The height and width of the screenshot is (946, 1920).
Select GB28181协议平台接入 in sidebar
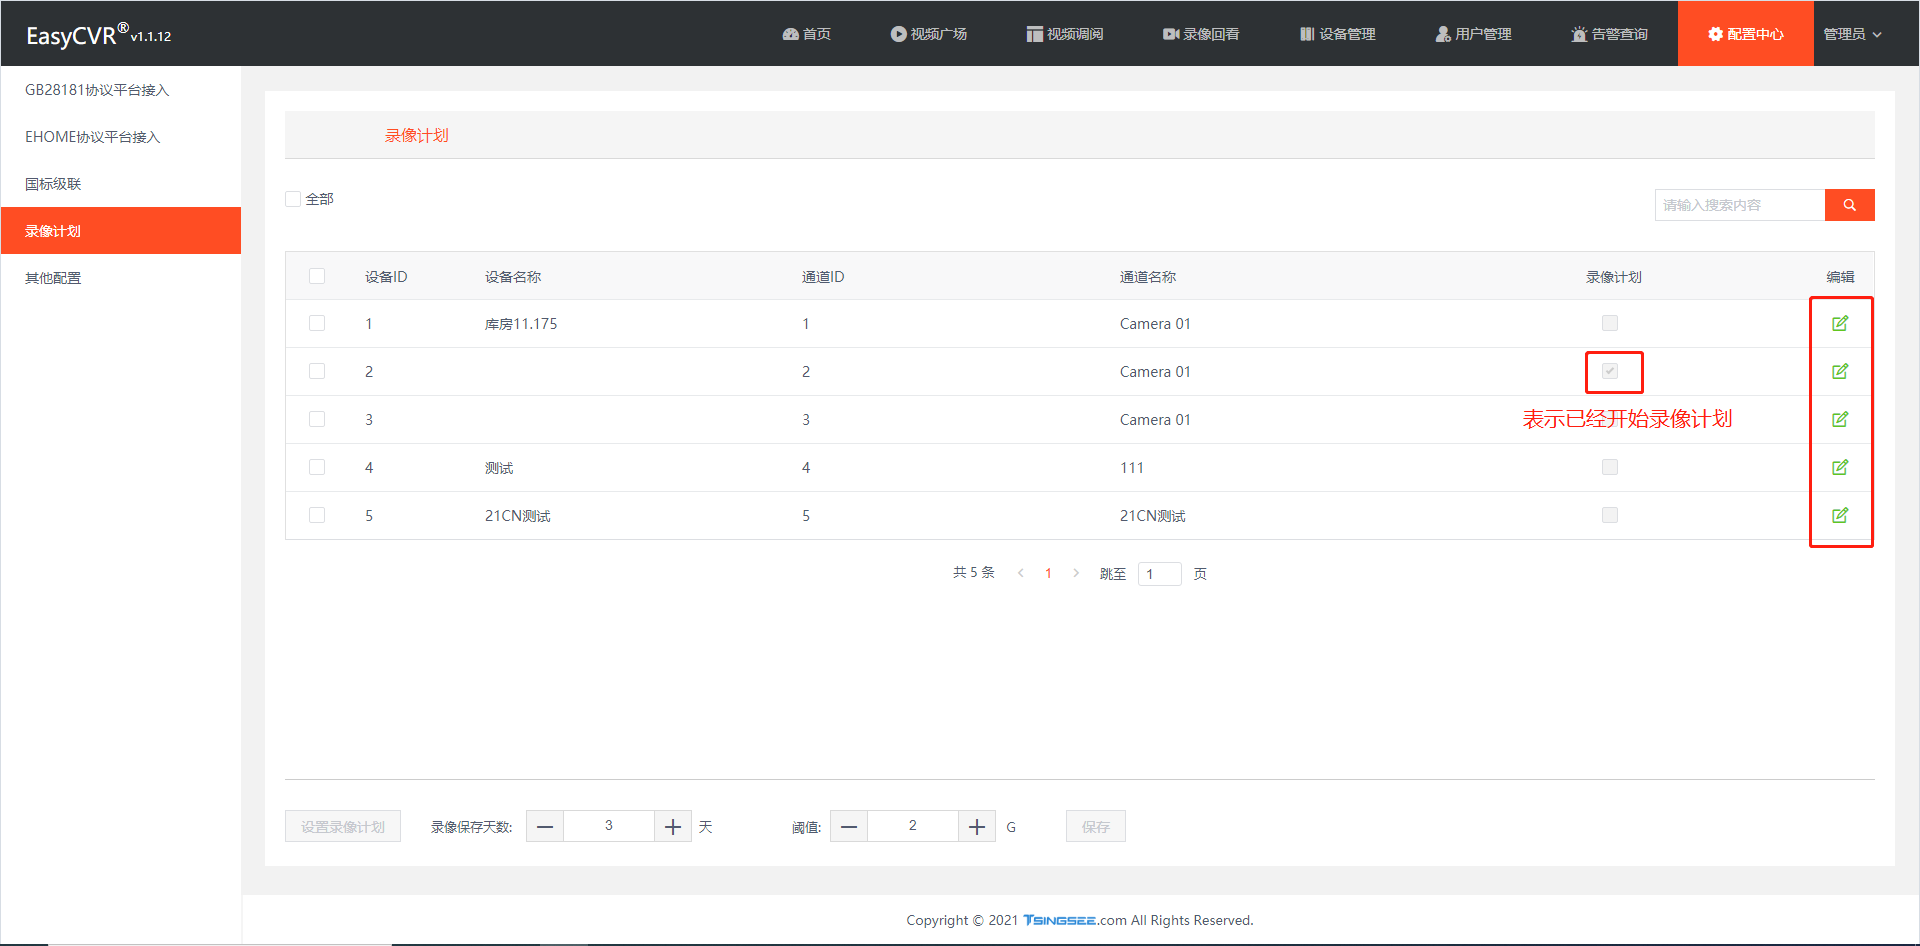click(121, 90)
